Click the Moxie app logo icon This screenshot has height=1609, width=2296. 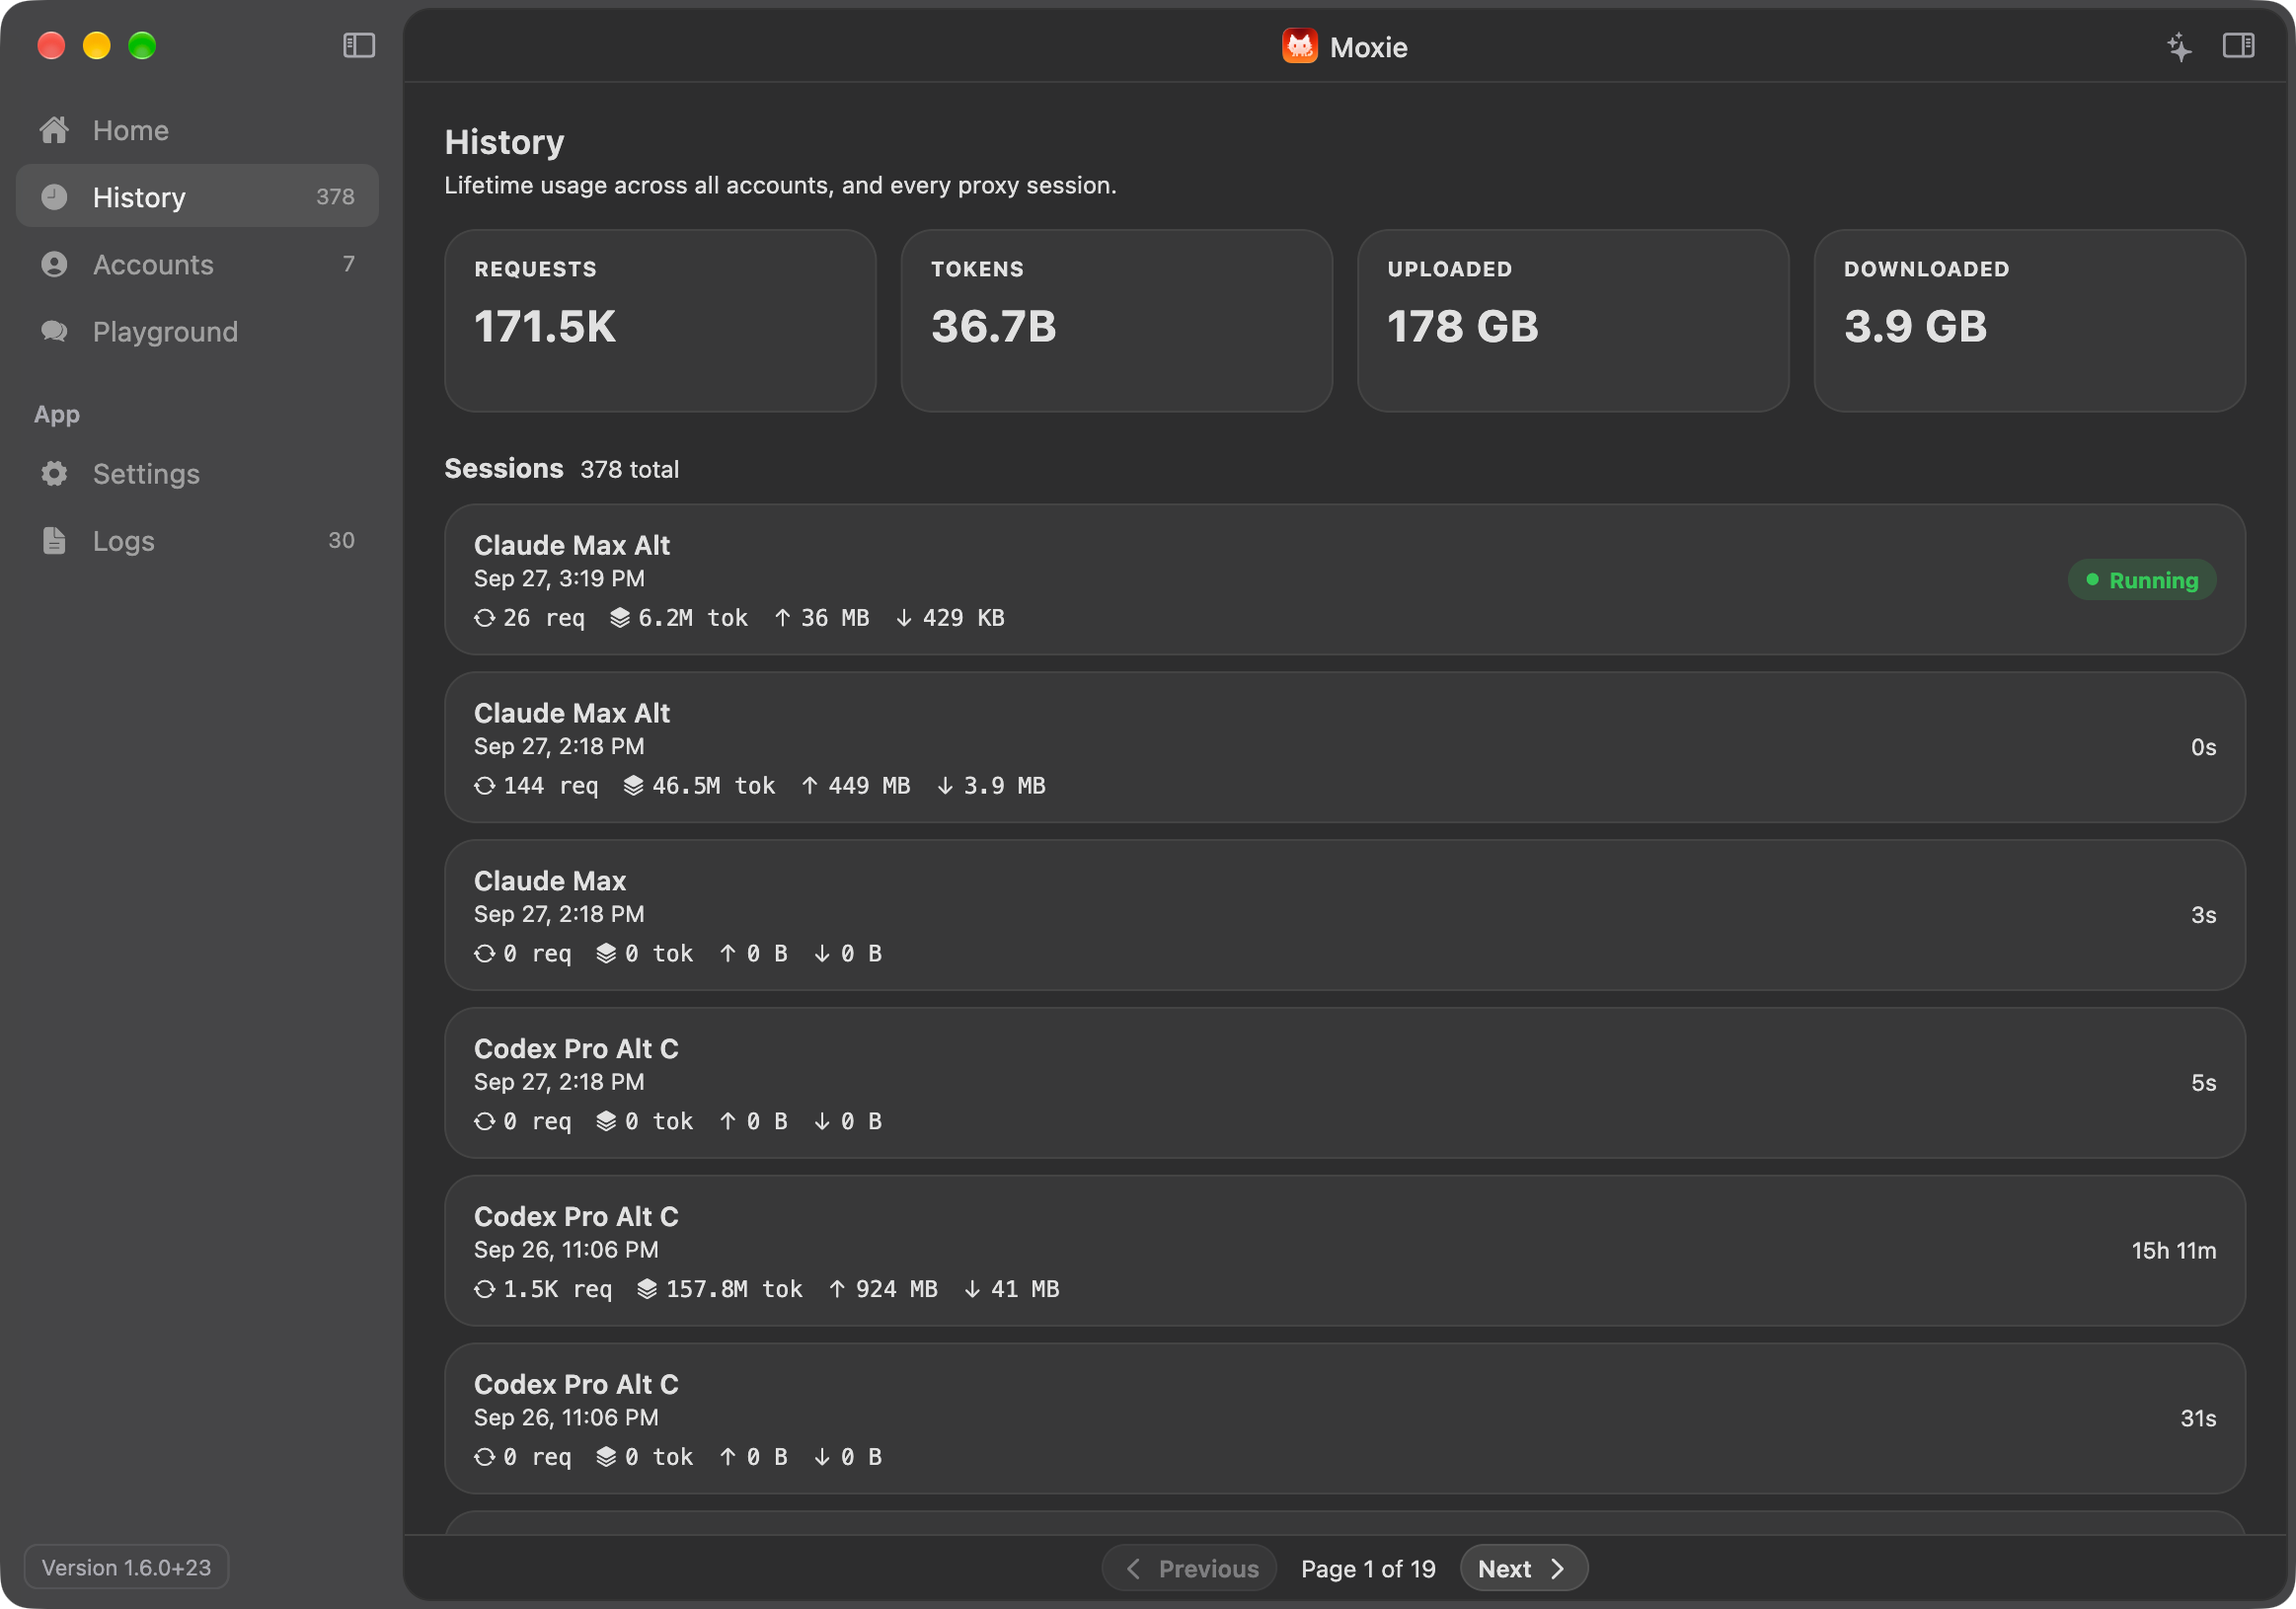point(1299,46)
